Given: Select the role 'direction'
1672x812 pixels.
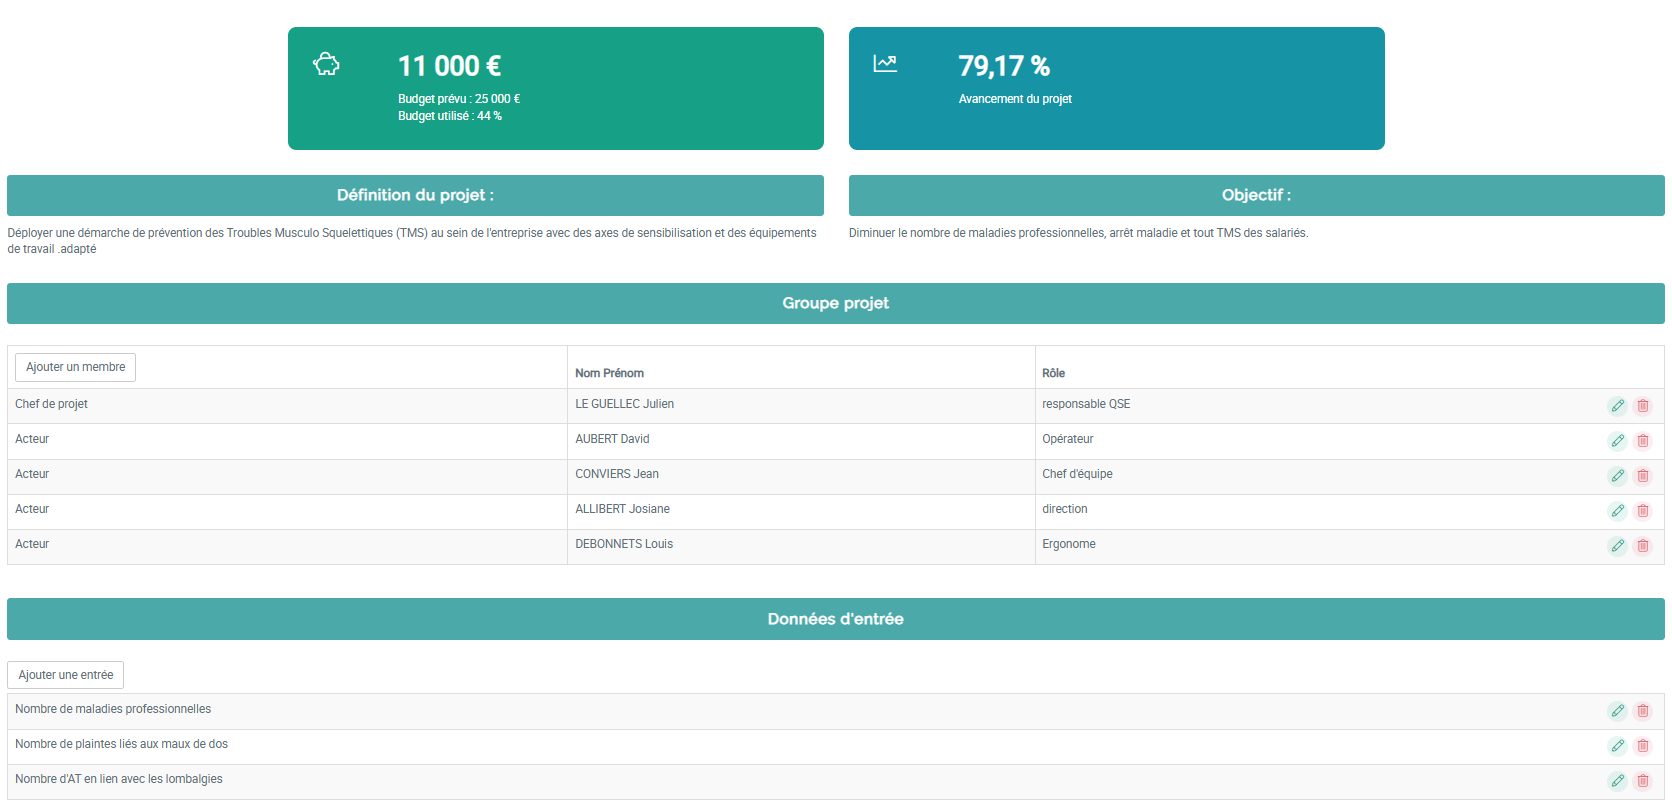Looking at the screenshot, I should pyautogui.click(x=1064, y=509).
